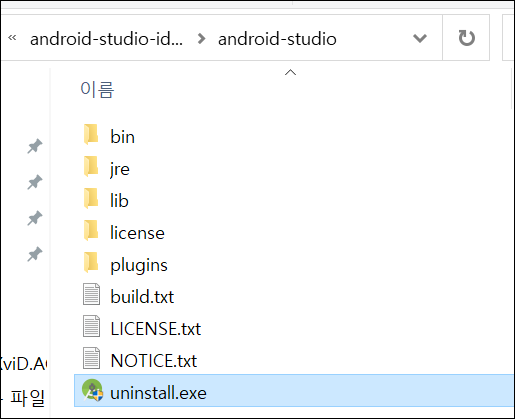515x419 pixels.
Task: Select LICENSE.txt file name
Action: pos(156,329)
